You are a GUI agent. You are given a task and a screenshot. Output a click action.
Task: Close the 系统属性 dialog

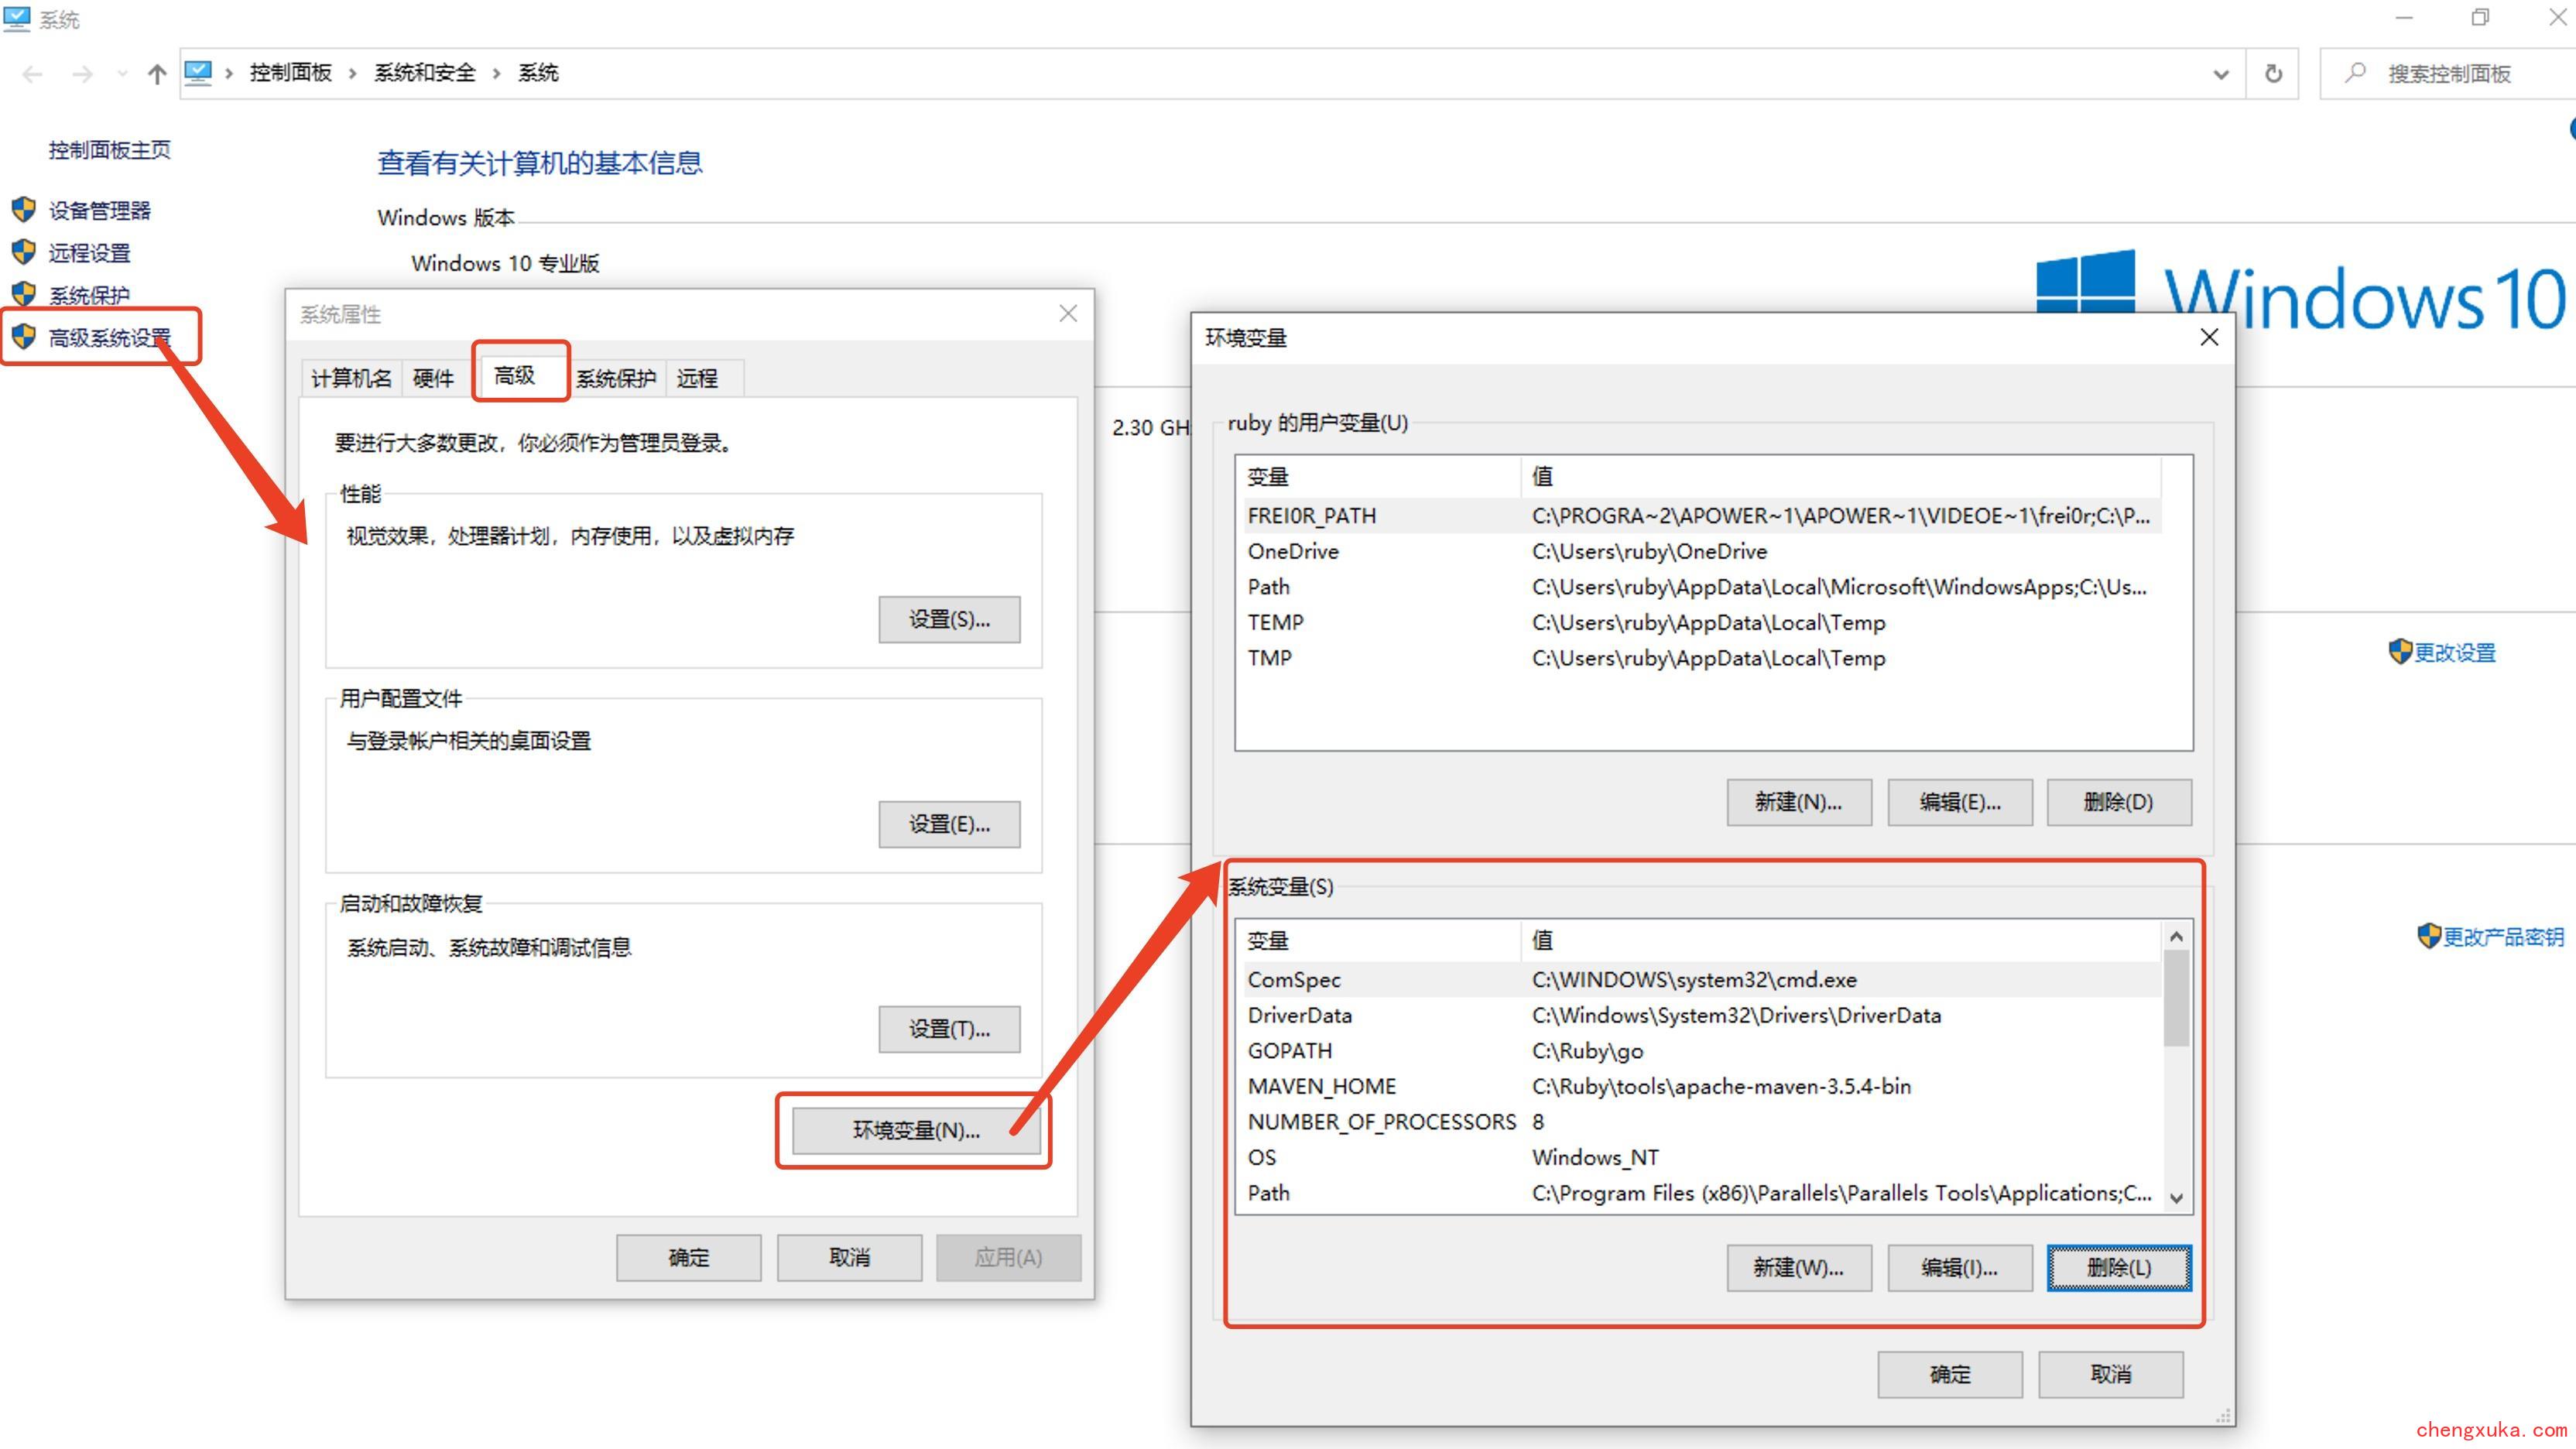[1068, 314]
